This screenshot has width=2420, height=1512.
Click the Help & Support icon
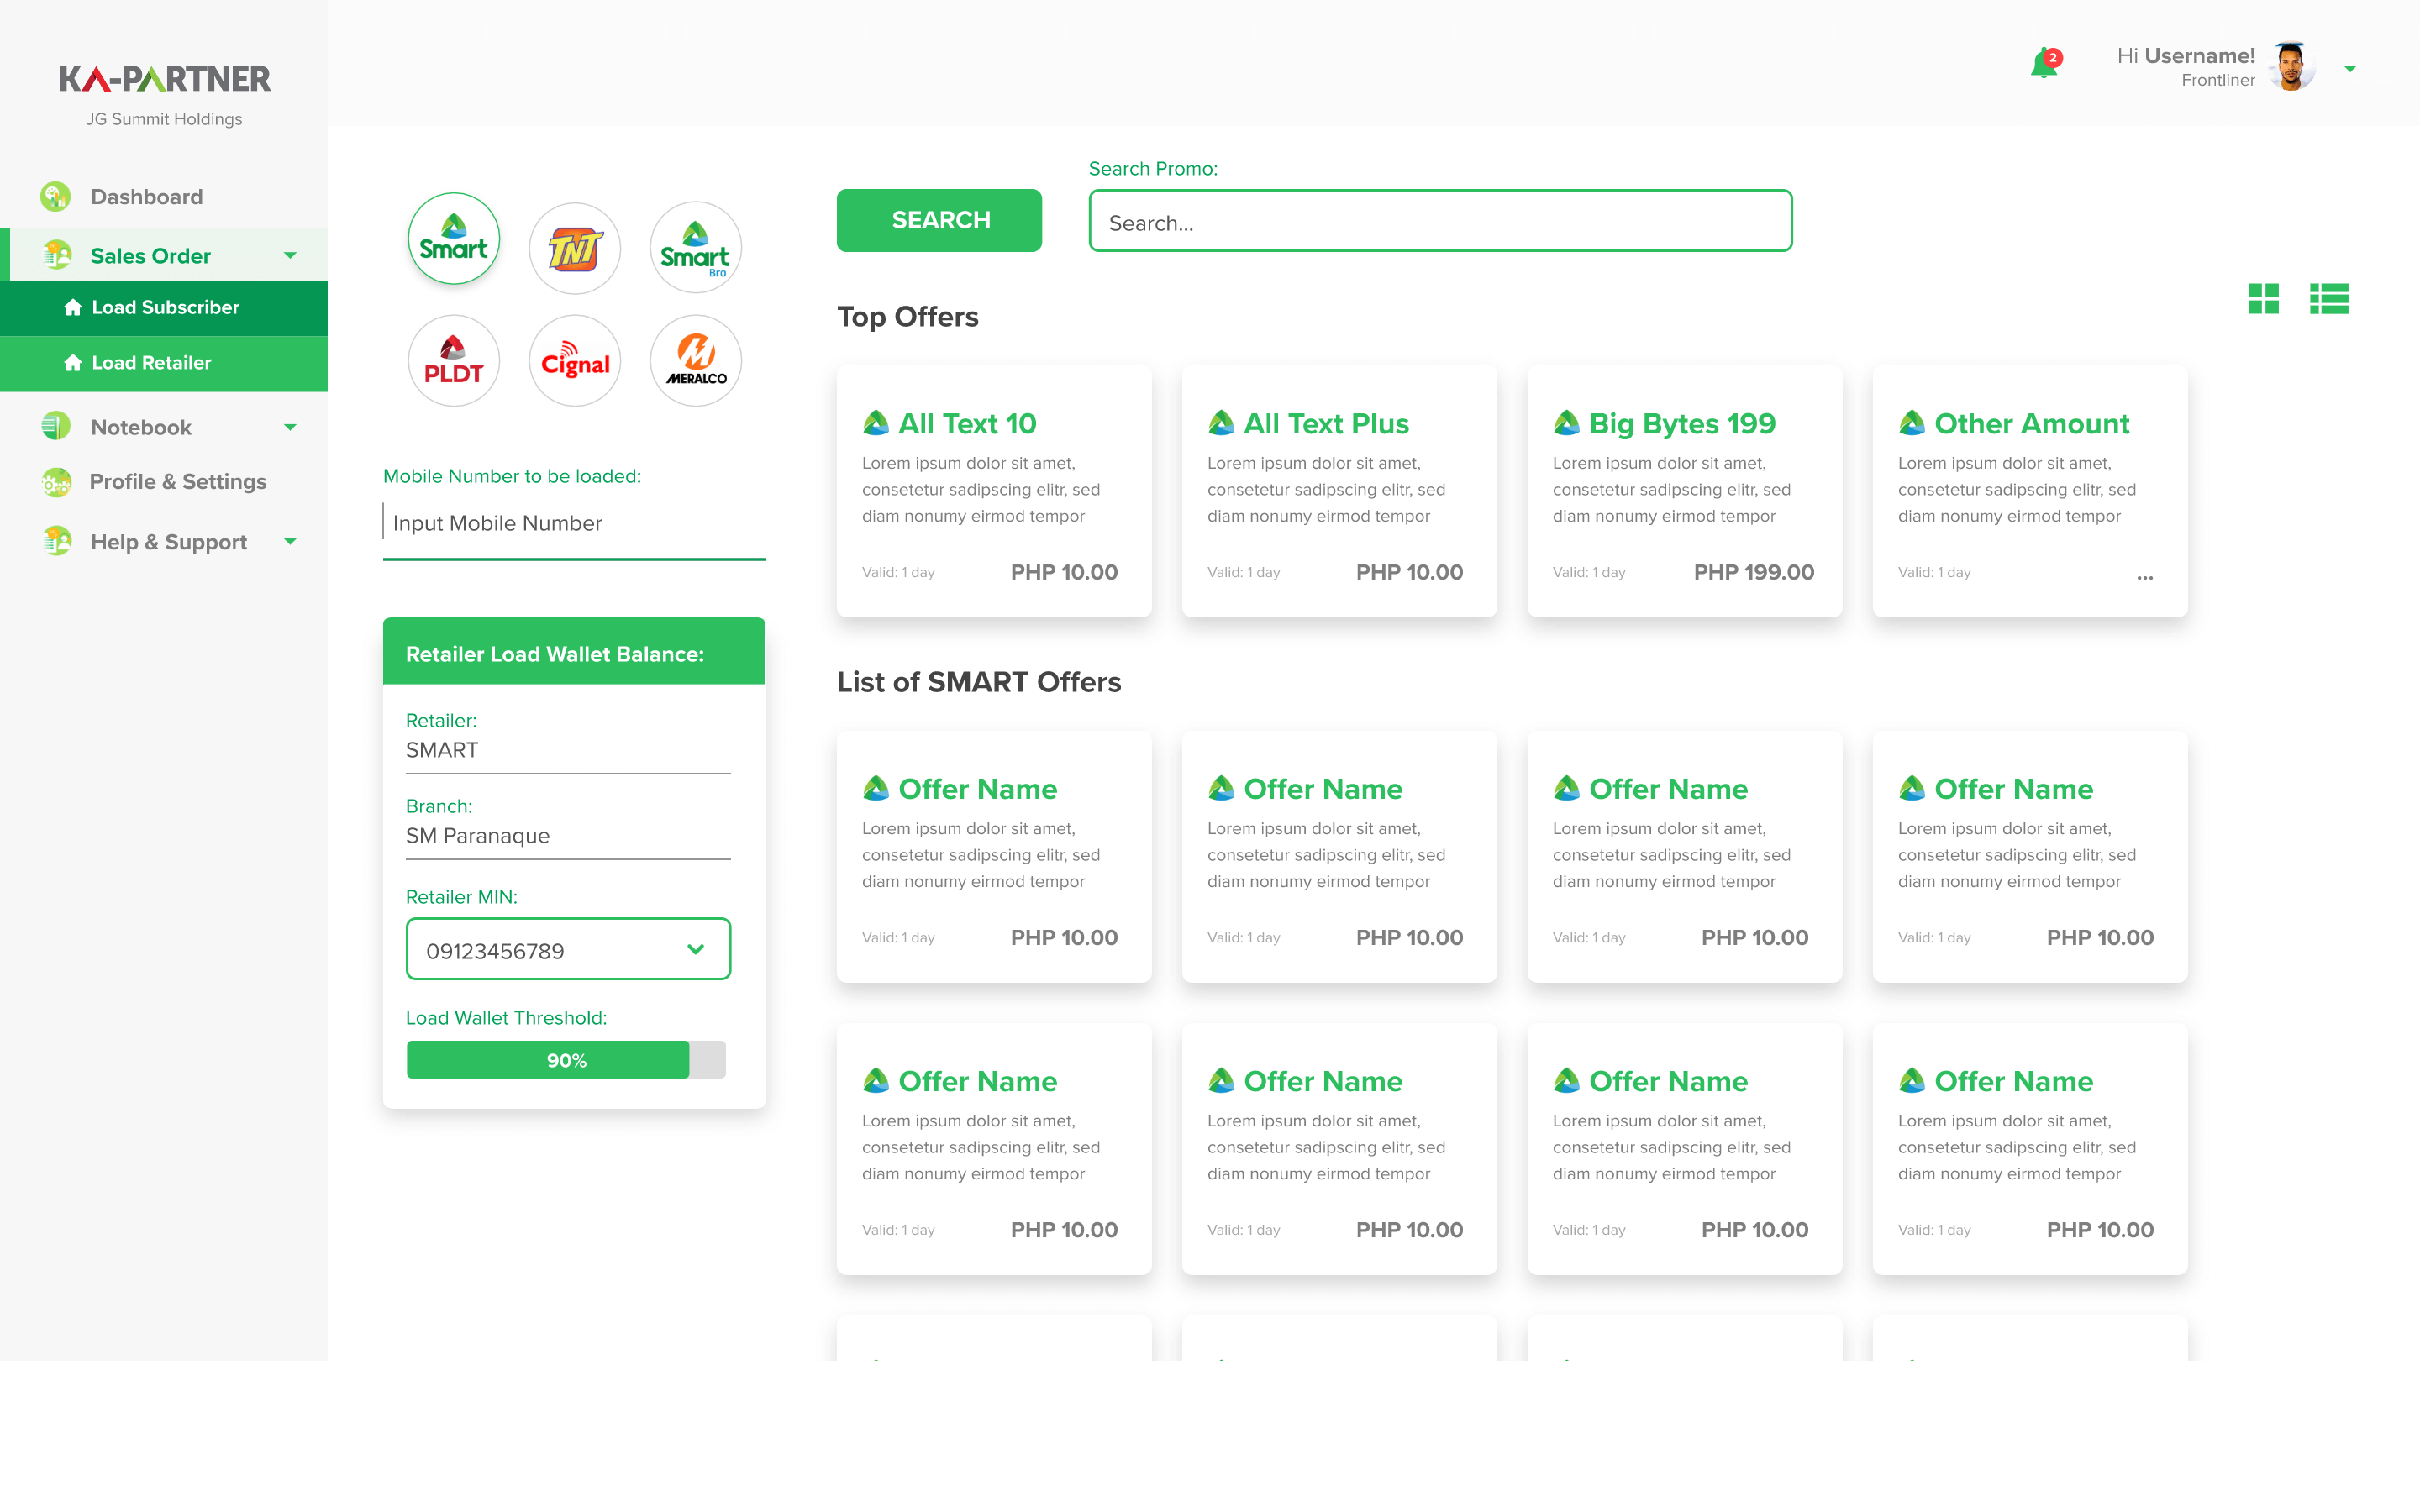57,541
